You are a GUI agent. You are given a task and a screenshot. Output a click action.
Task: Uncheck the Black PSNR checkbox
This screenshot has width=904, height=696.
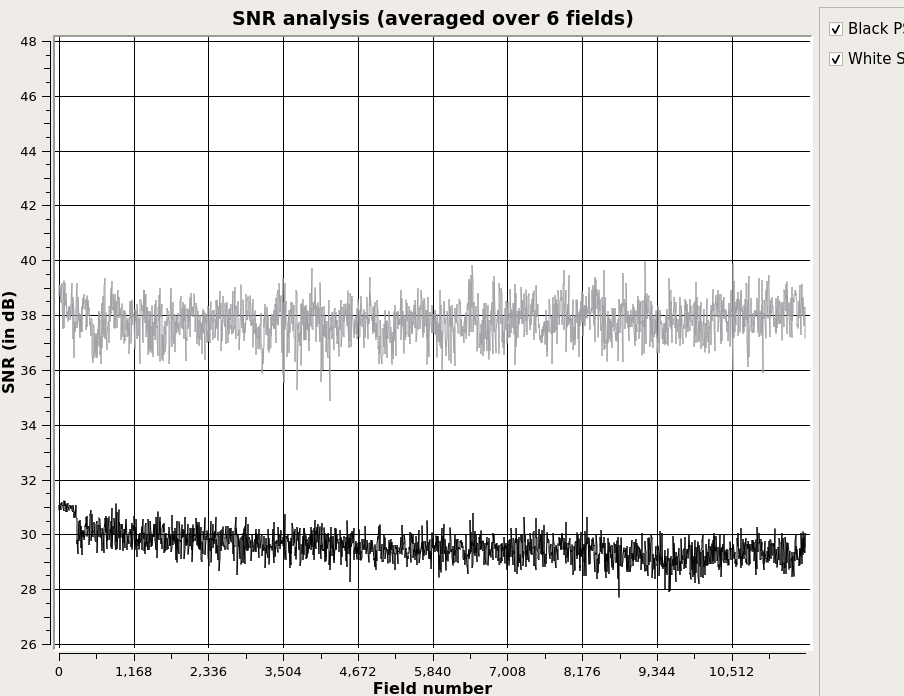(836, 29)
